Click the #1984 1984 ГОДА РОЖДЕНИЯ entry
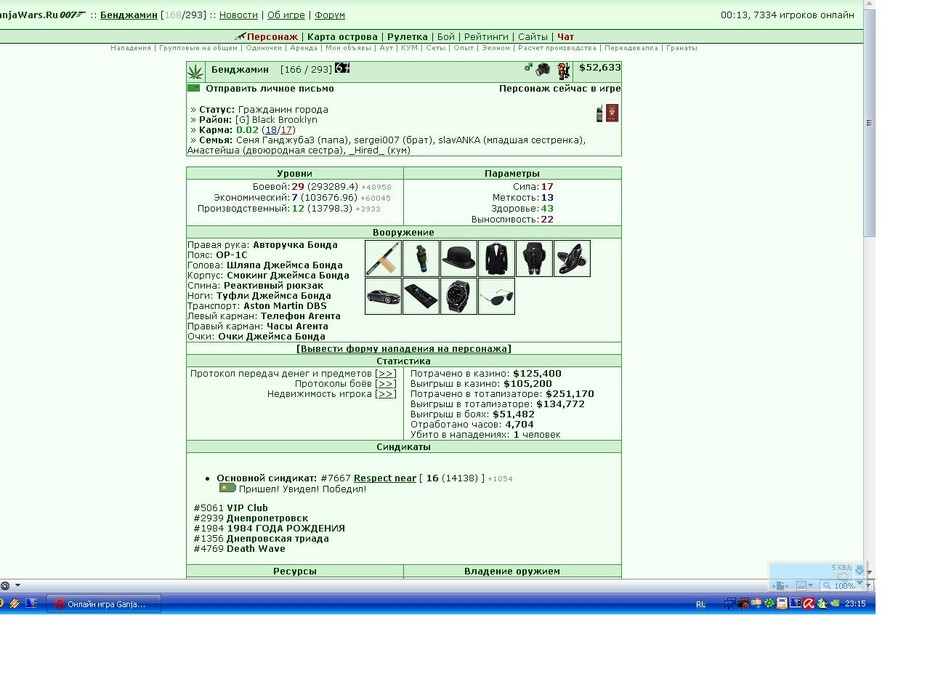930x698 pixels. point(269,528)
